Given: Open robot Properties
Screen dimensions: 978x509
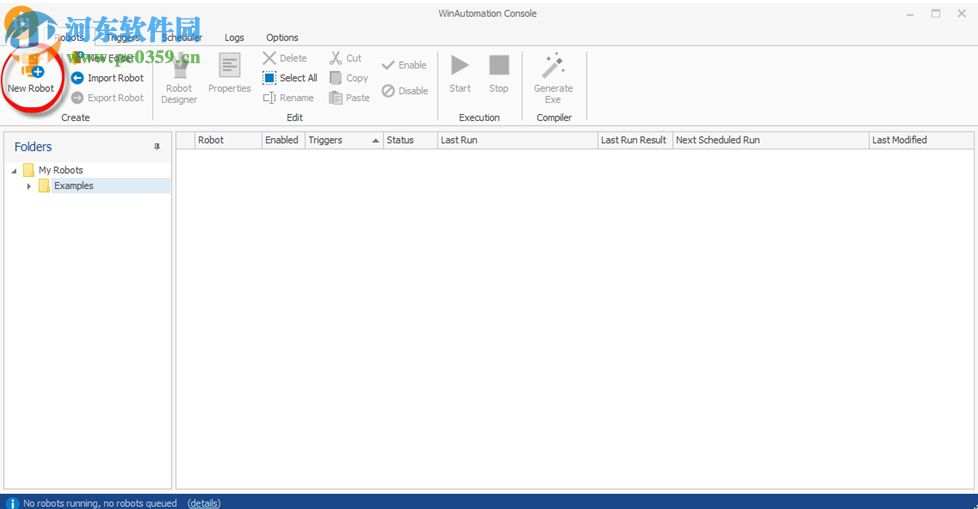Looking at the screenshot, I should coord(230,74).
